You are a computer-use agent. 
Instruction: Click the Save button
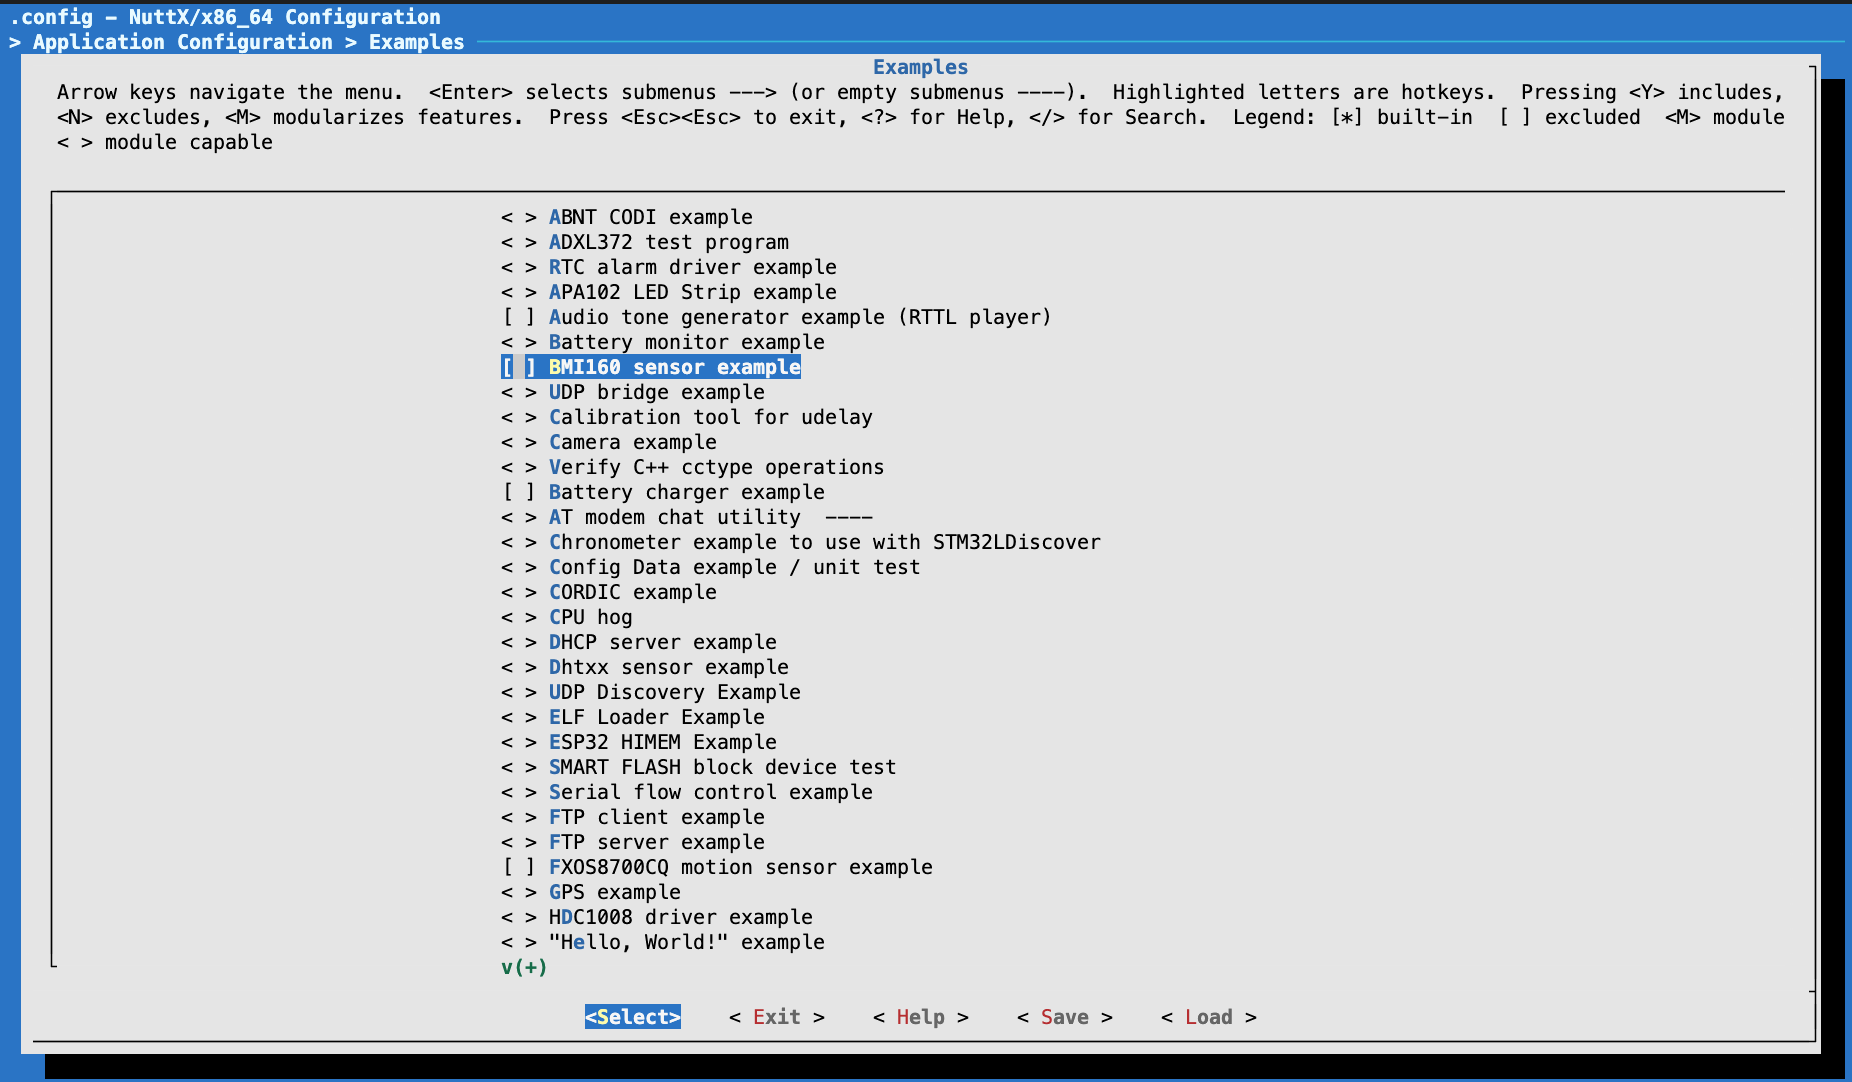click(x=1064, y=1017)
